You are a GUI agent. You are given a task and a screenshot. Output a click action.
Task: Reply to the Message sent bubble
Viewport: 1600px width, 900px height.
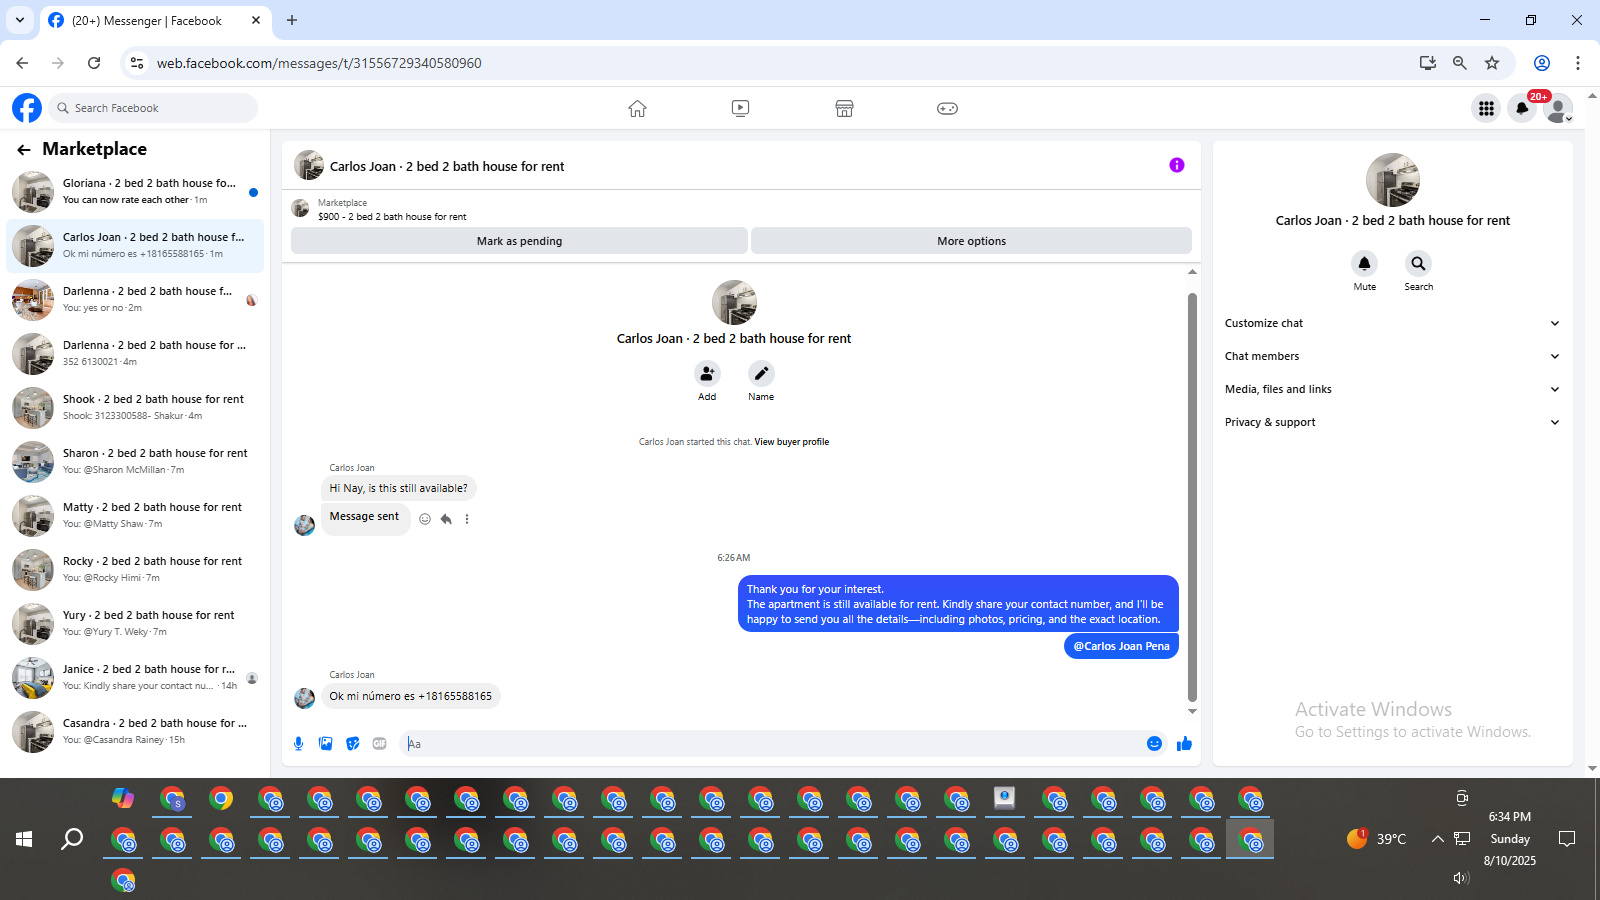pyautogui.click(x=446, y=519)
